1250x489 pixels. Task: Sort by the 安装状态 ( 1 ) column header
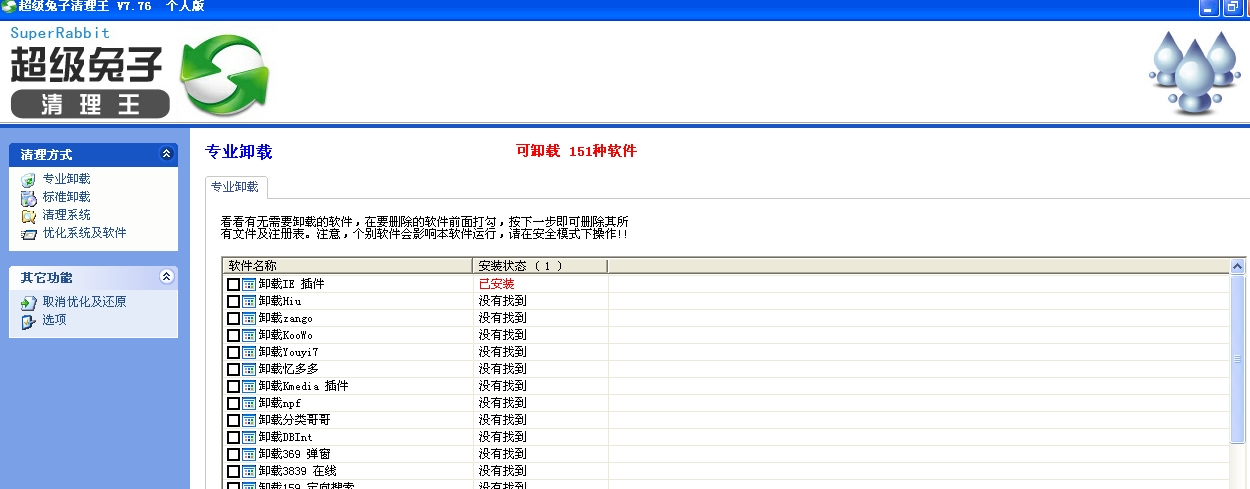pos(540,265)
